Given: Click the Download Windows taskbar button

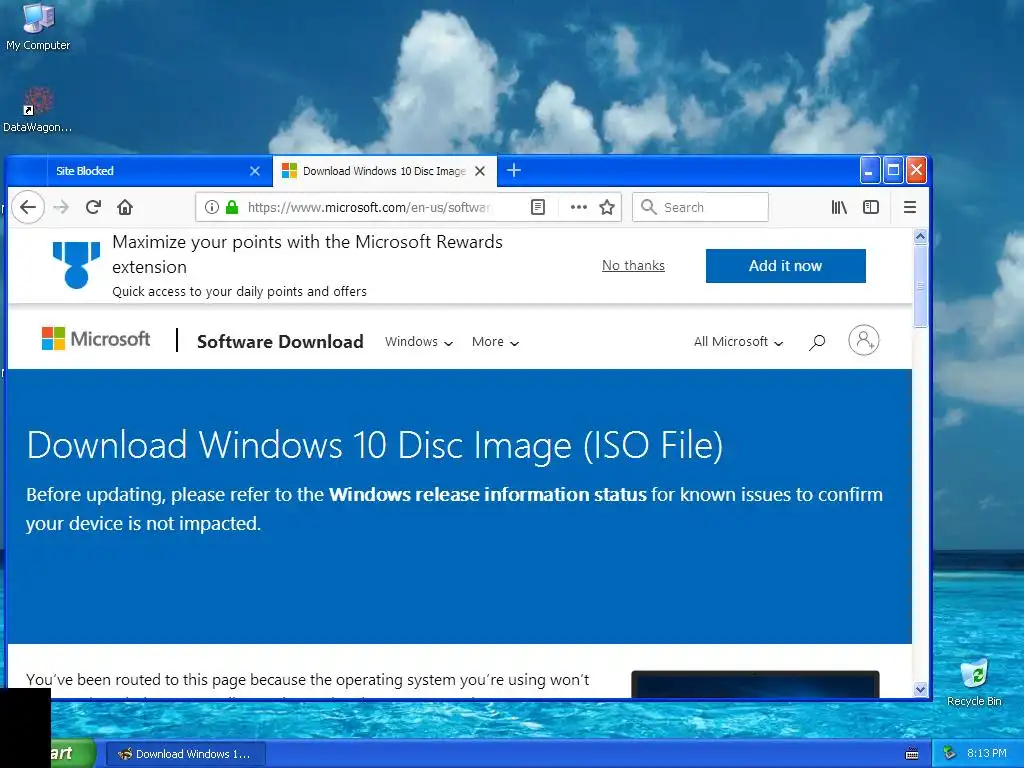Looking at the screenshot, I should pos(185,754).
